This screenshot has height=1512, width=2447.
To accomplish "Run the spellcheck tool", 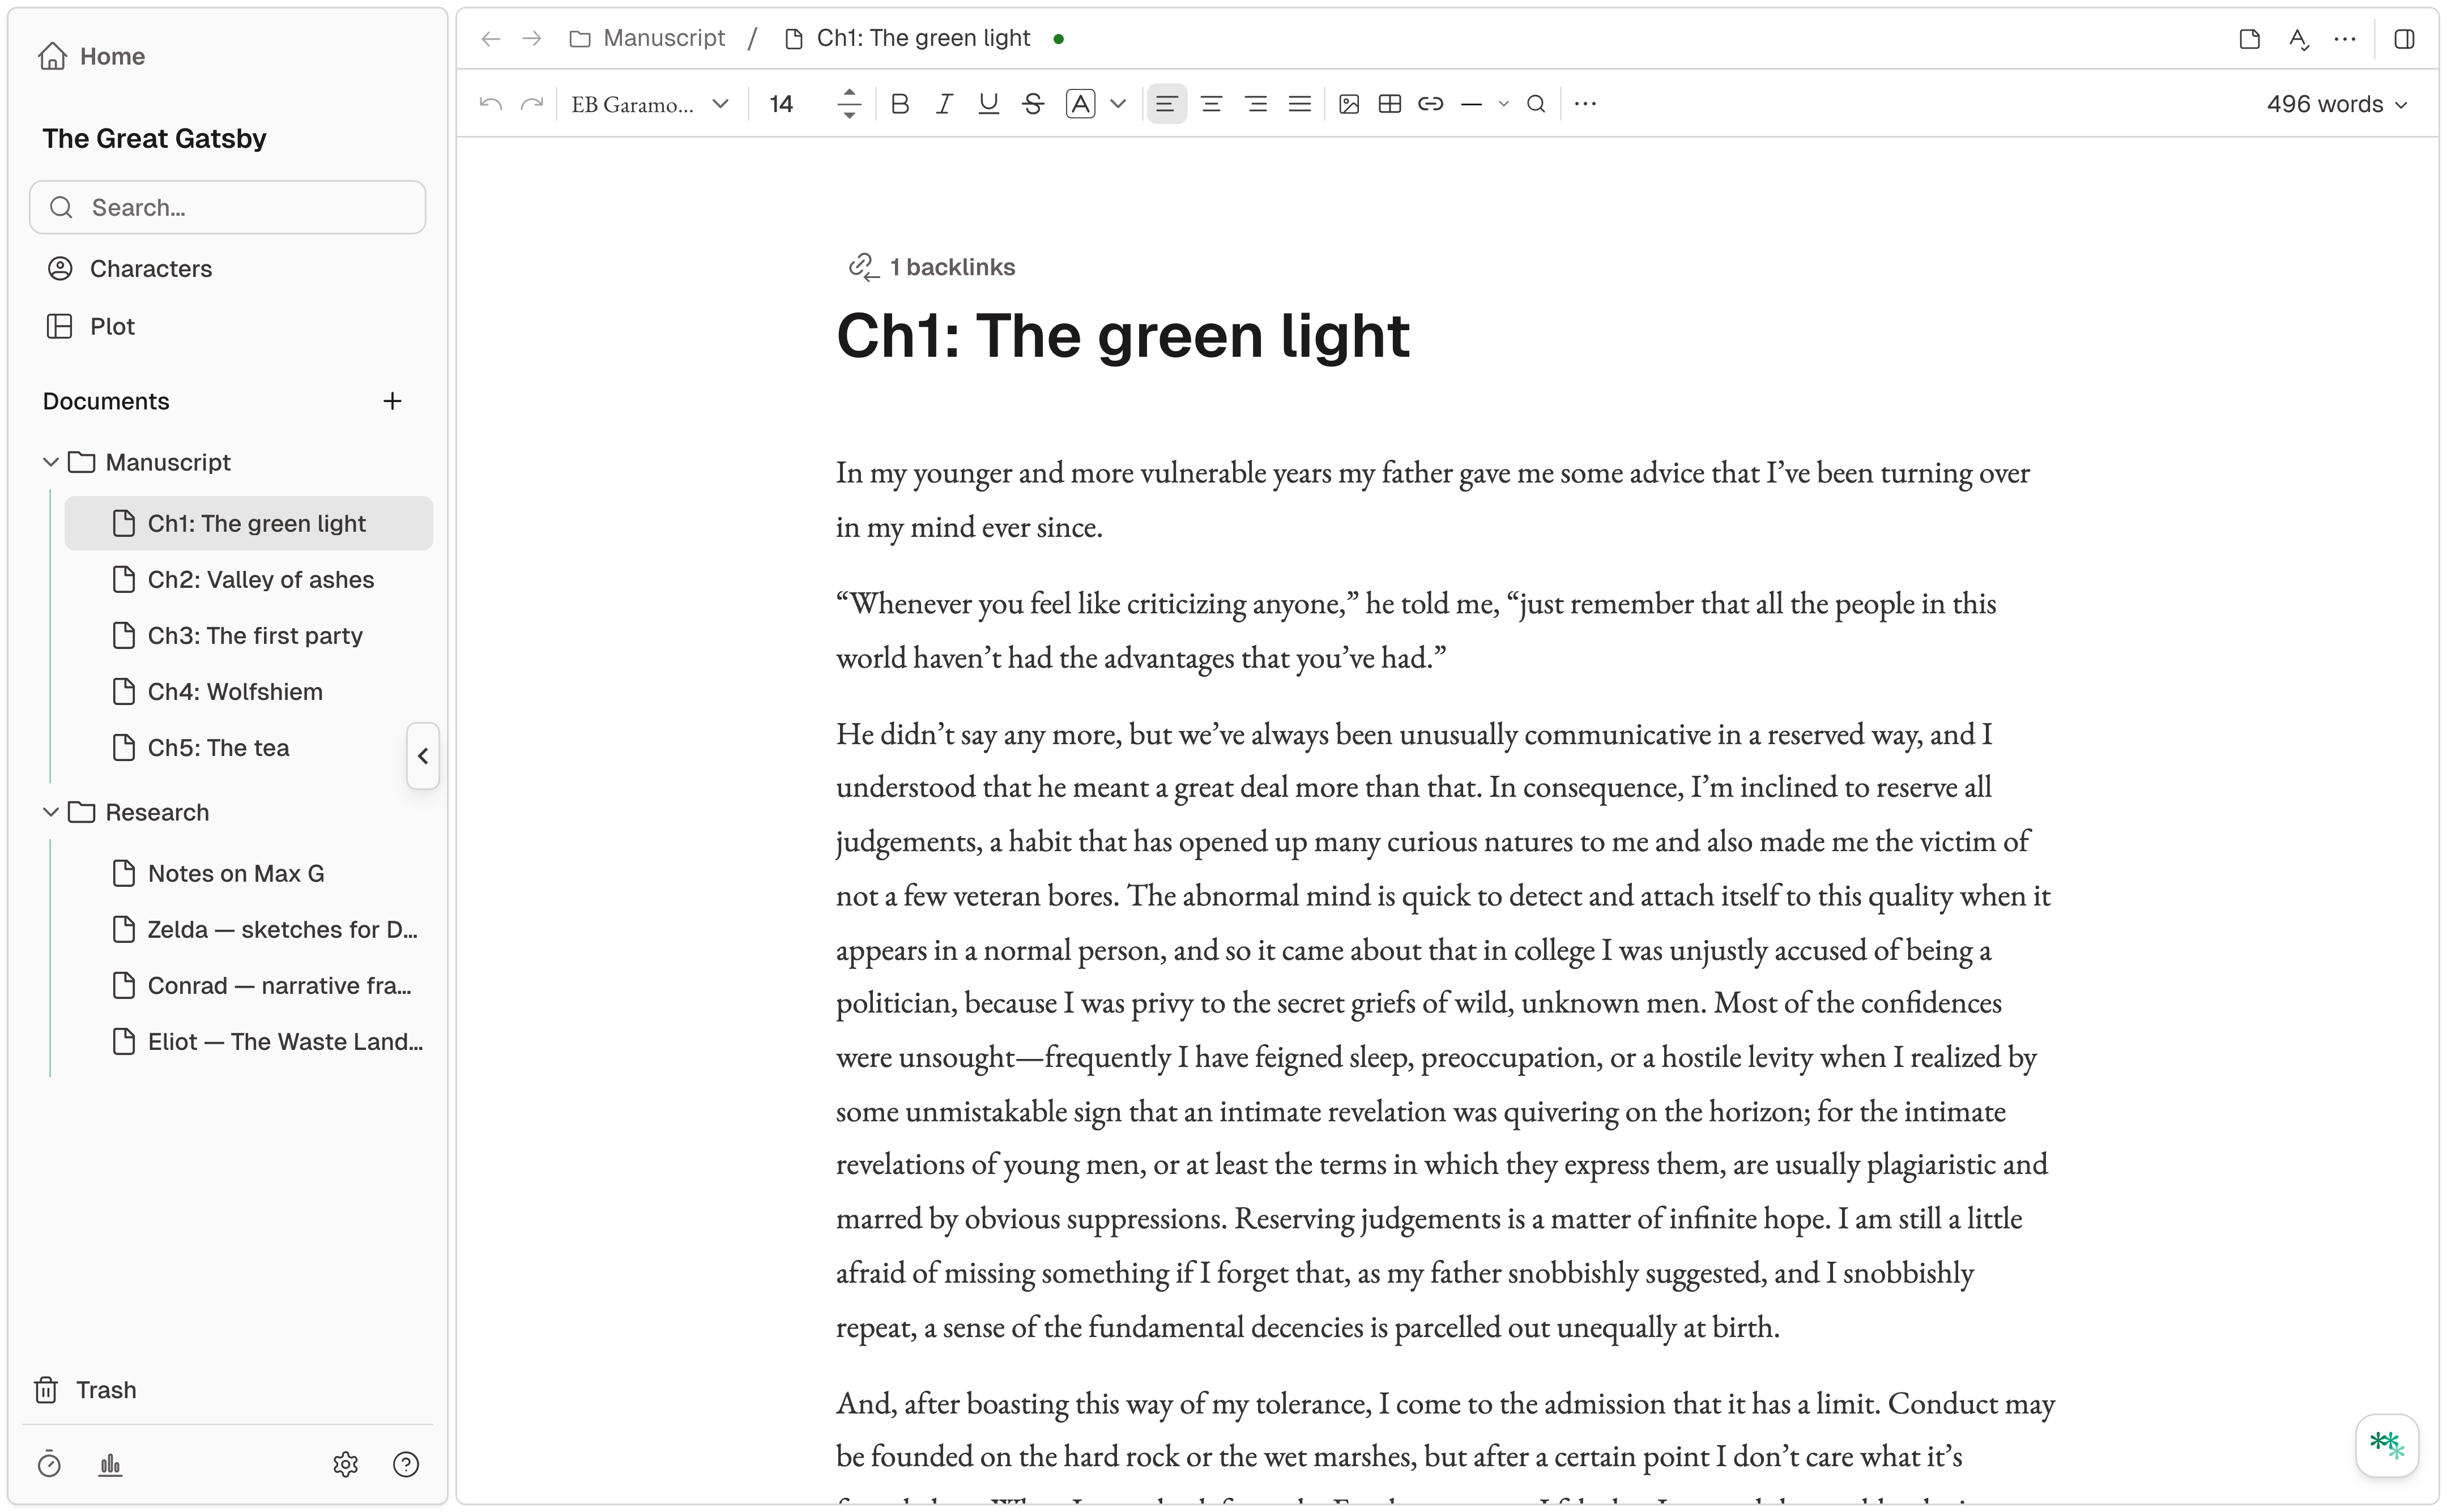I will point(2297,39).
